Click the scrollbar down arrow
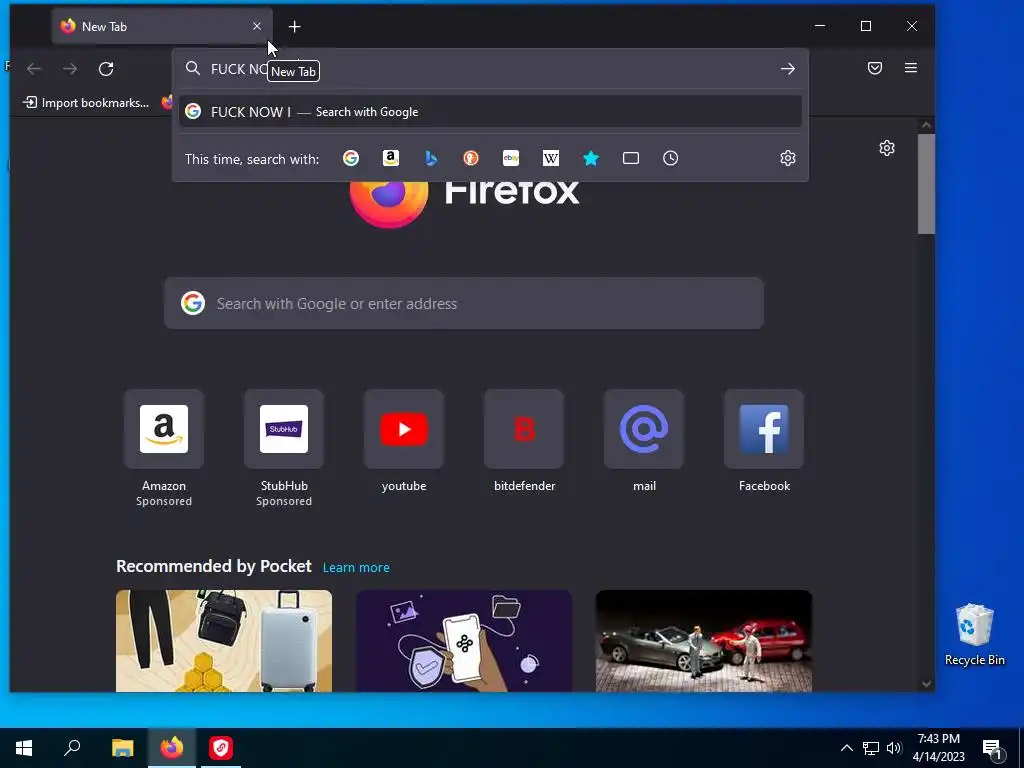 tap(926, 684)
